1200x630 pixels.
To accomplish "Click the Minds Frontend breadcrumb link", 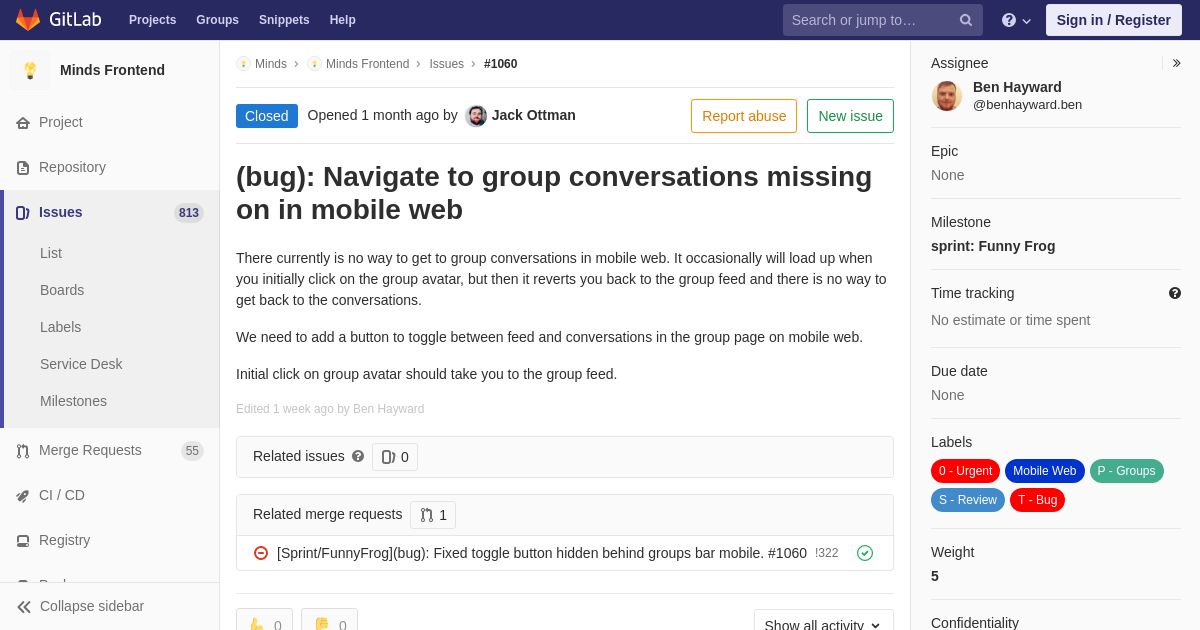I will coord(367,64).
